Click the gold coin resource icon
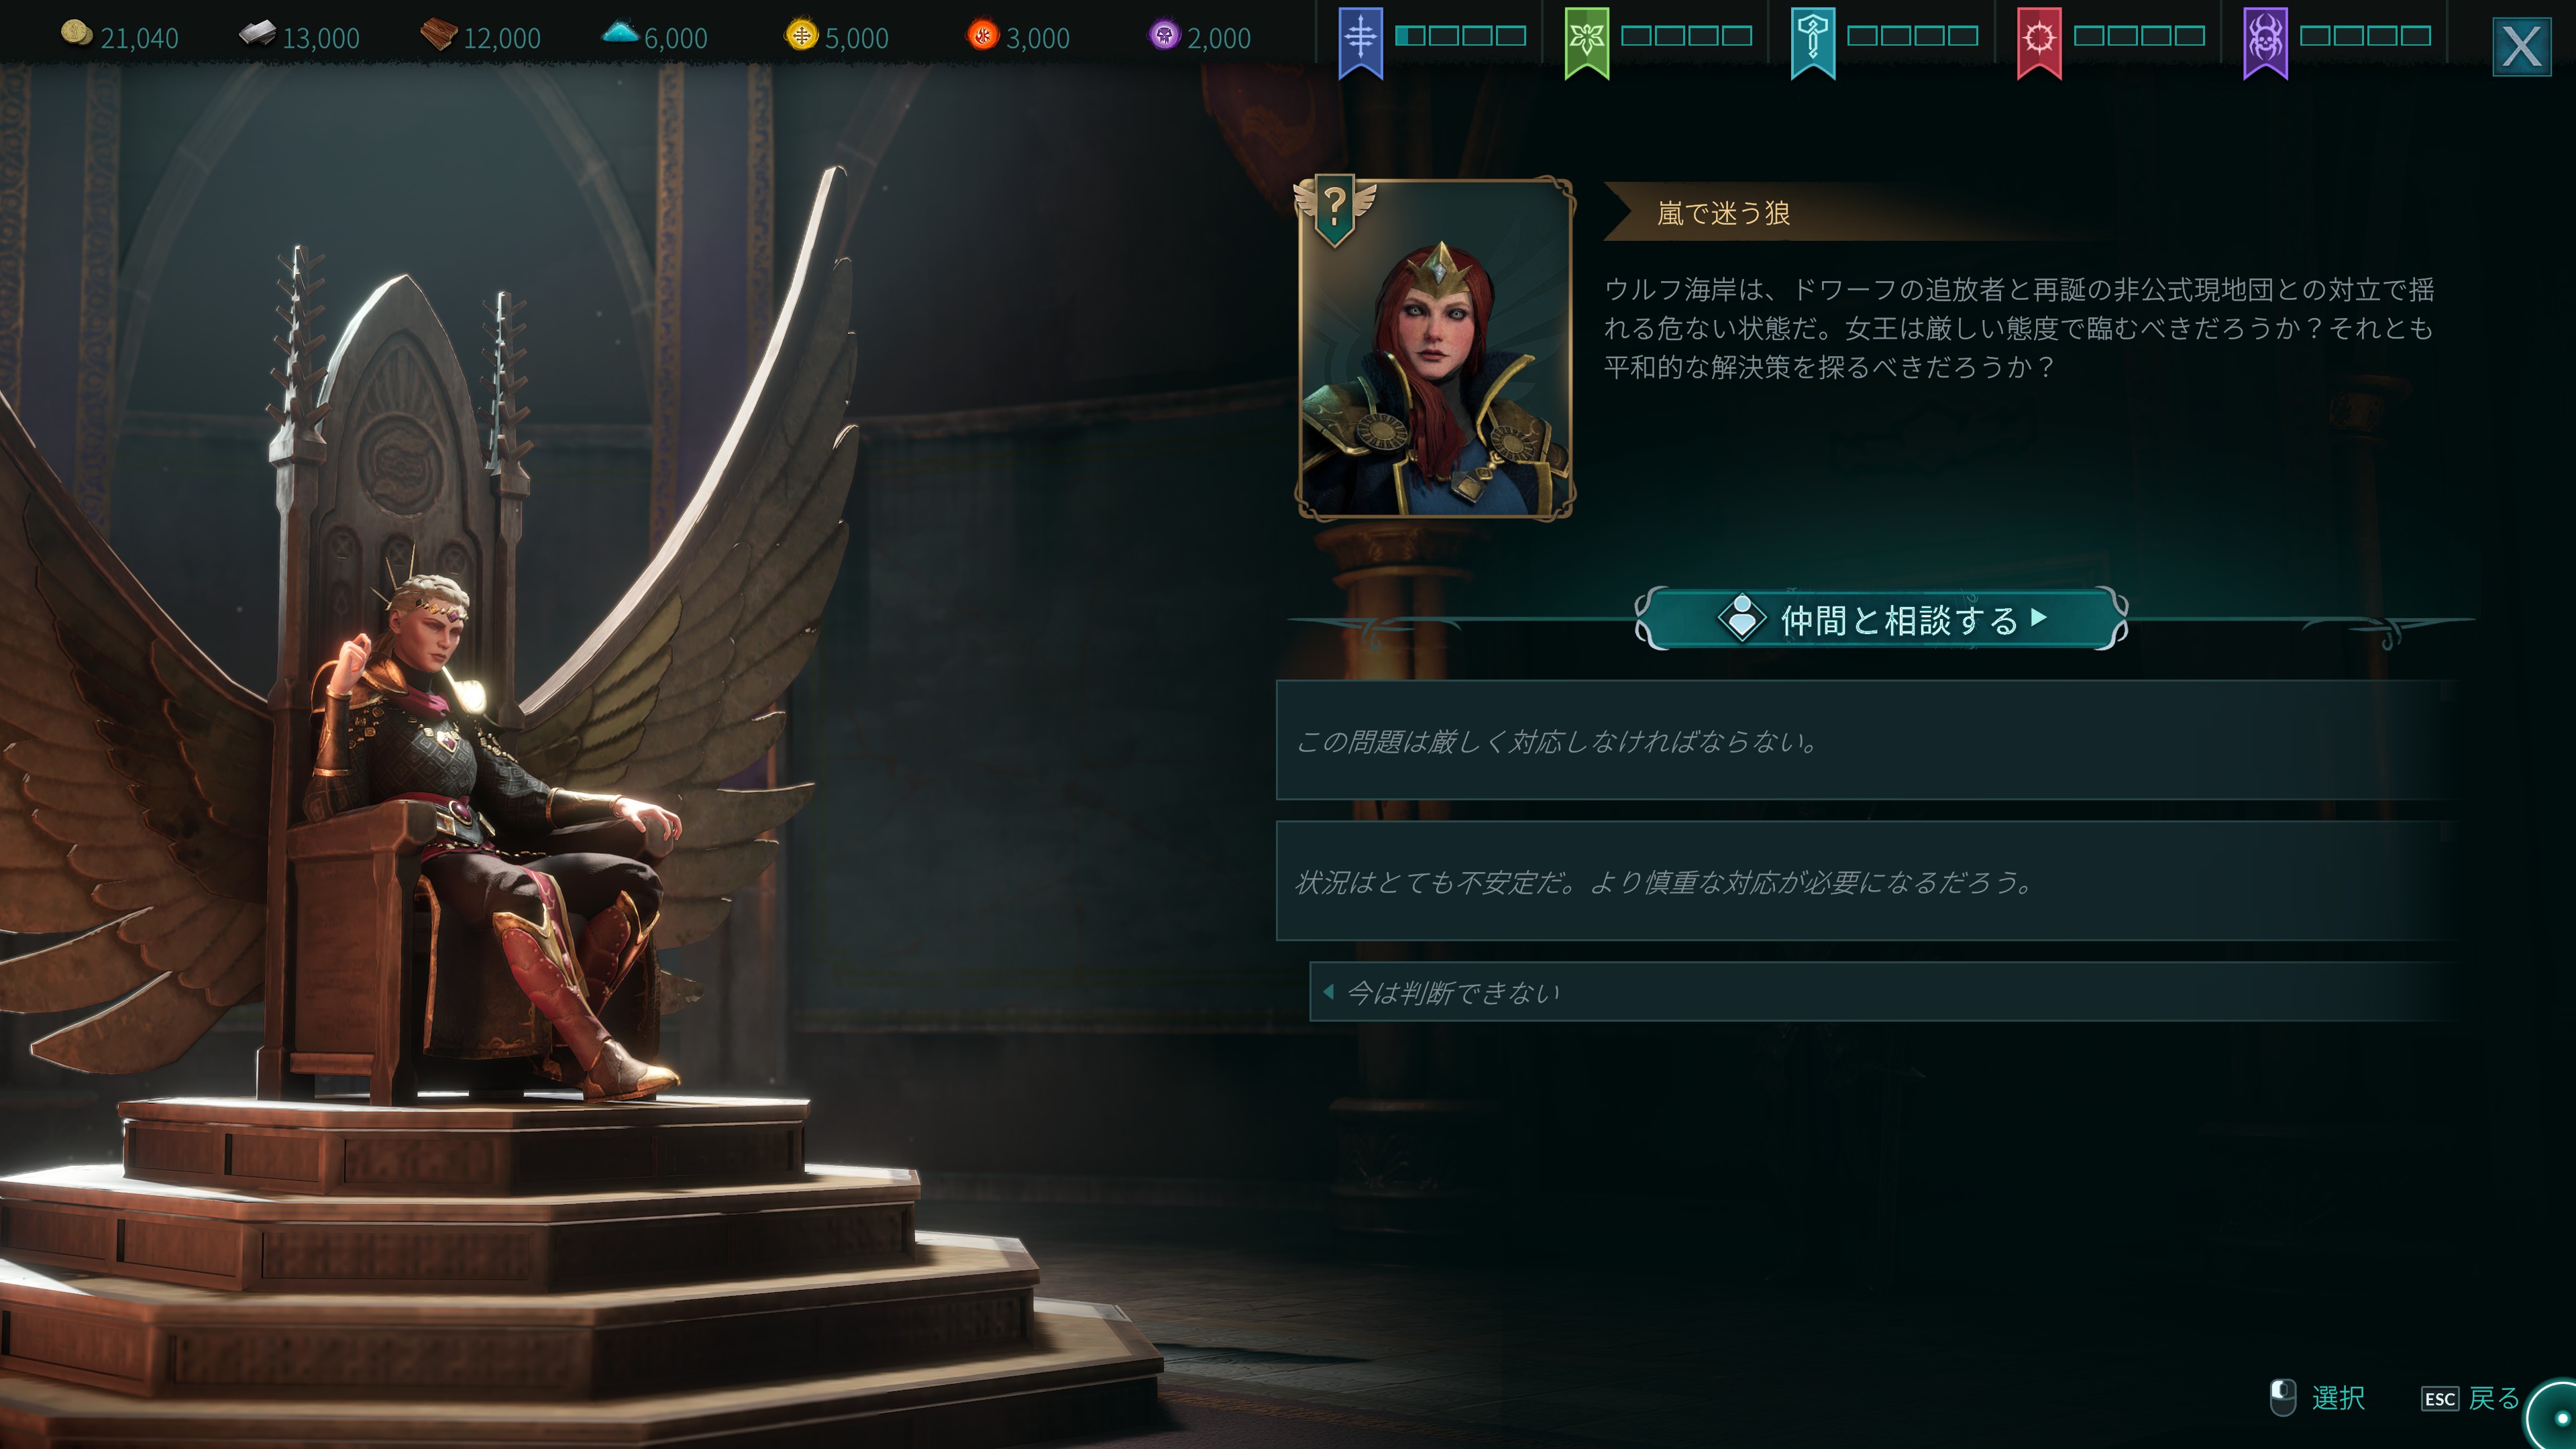Screen dimensions: 2576x1449 (x=76, y=35)
